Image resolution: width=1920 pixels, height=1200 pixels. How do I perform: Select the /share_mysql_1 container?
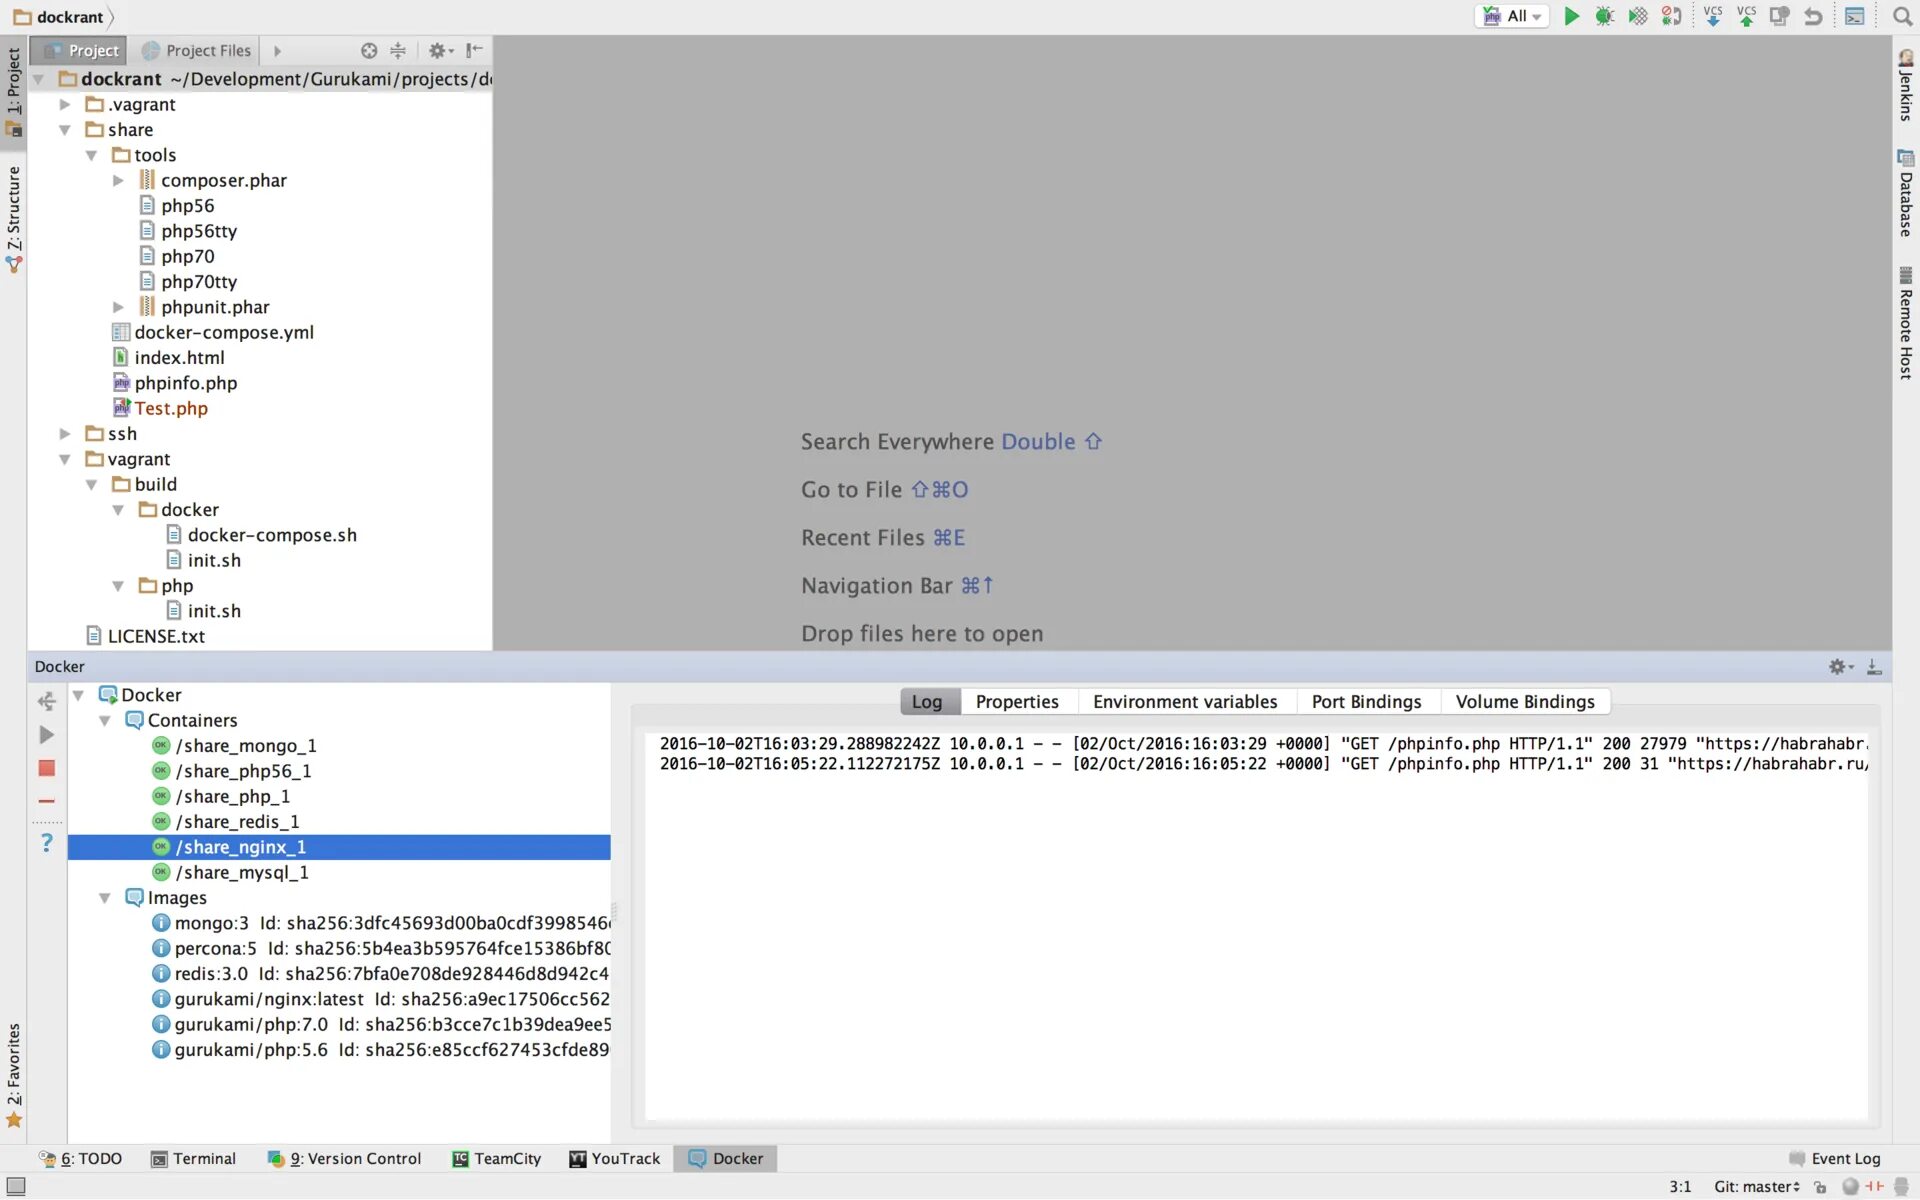pos(241,872)
